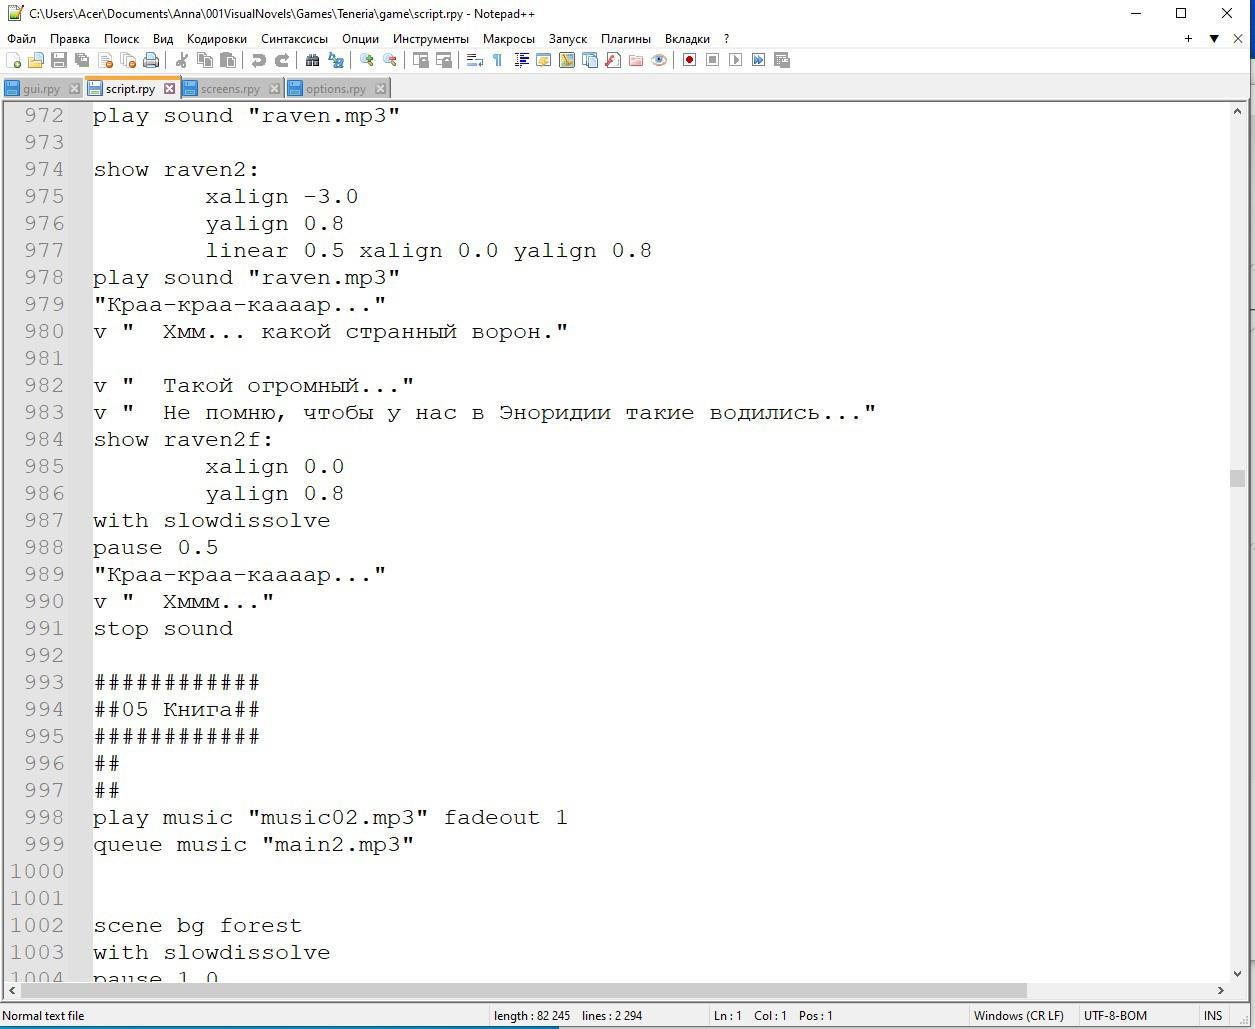Open the Макросы menu
The image size is (1255, 1029).
point(509,38)
